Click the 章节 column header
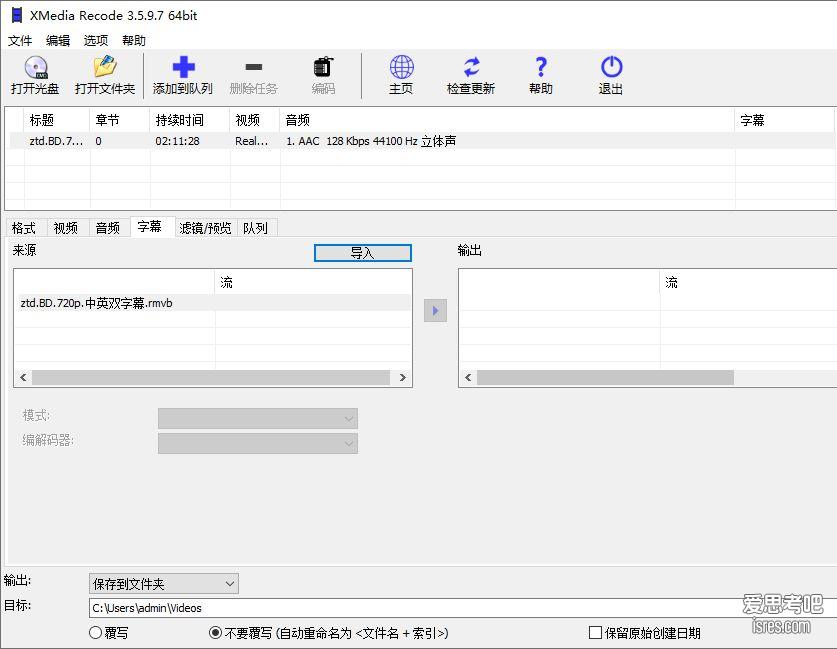 (120, 120)
